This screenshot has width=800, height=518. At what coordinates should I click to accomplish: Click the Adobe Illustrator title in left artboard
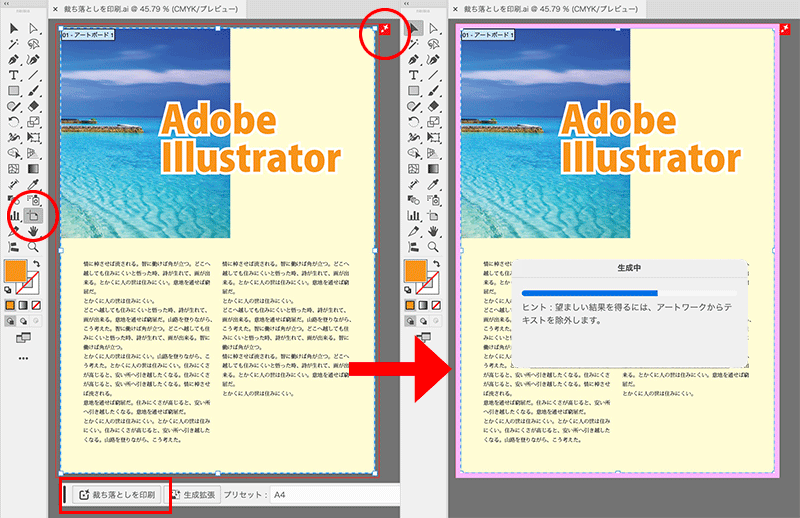tap(250, 138)
